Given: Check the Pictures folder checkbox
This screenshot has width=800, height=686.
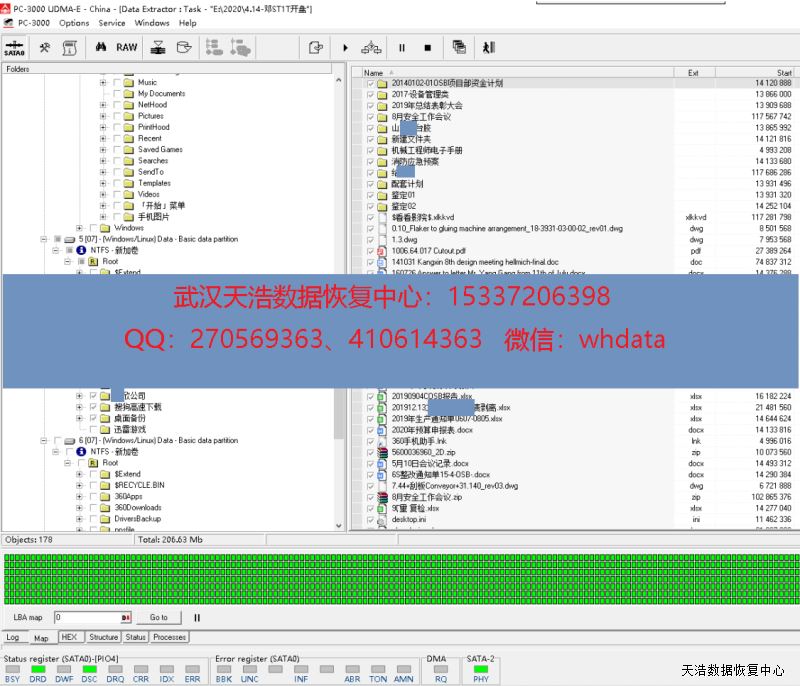Looking at the screenshot, I should tap(116, 116).
